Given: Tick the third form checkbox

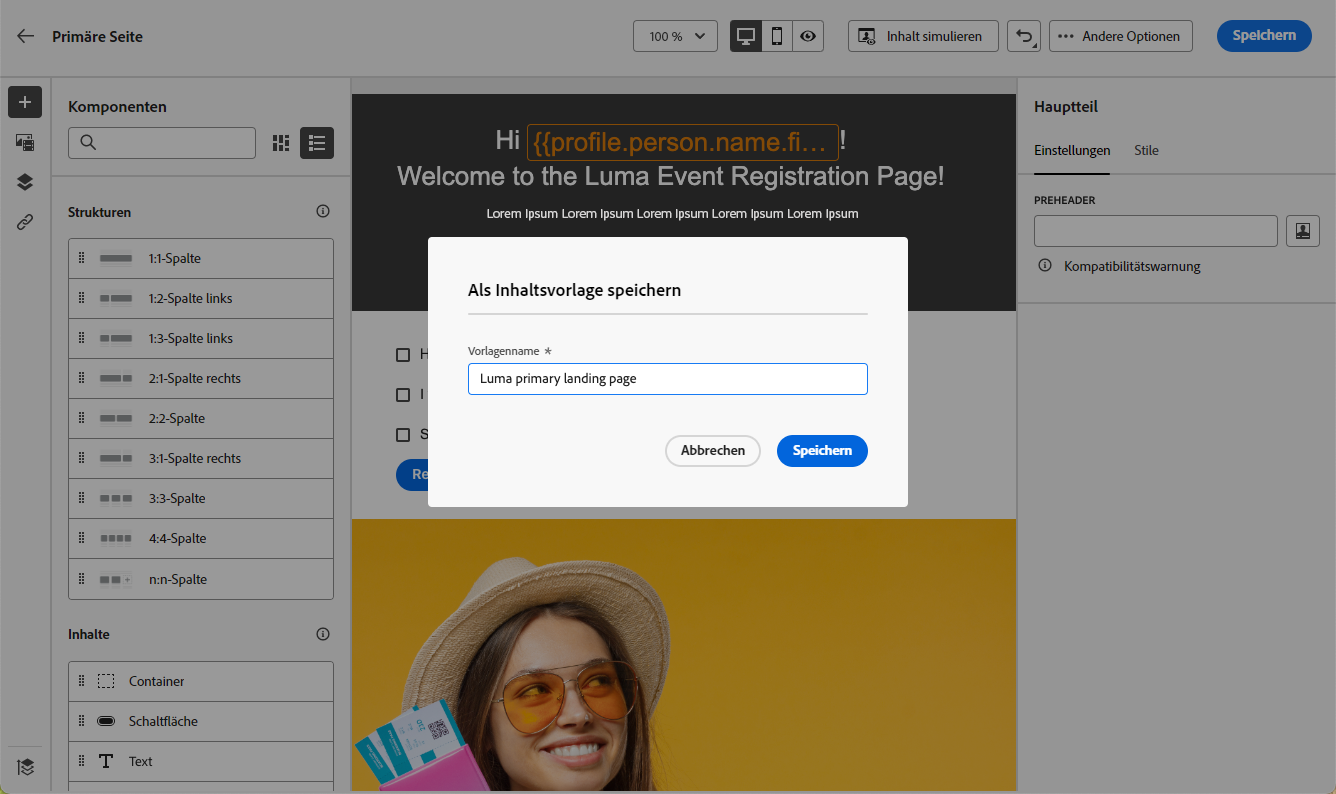Looking at the screenshot, I should tap(403, 434).
